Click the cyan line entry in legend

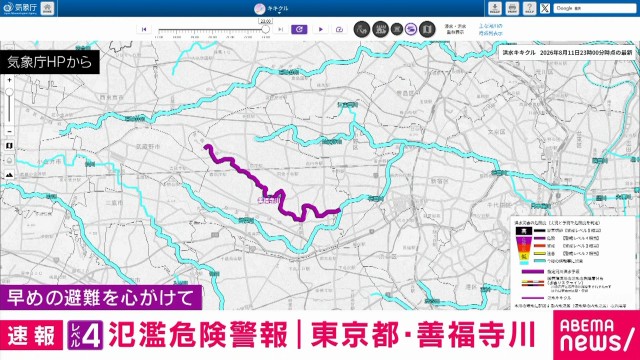point(558,261)
